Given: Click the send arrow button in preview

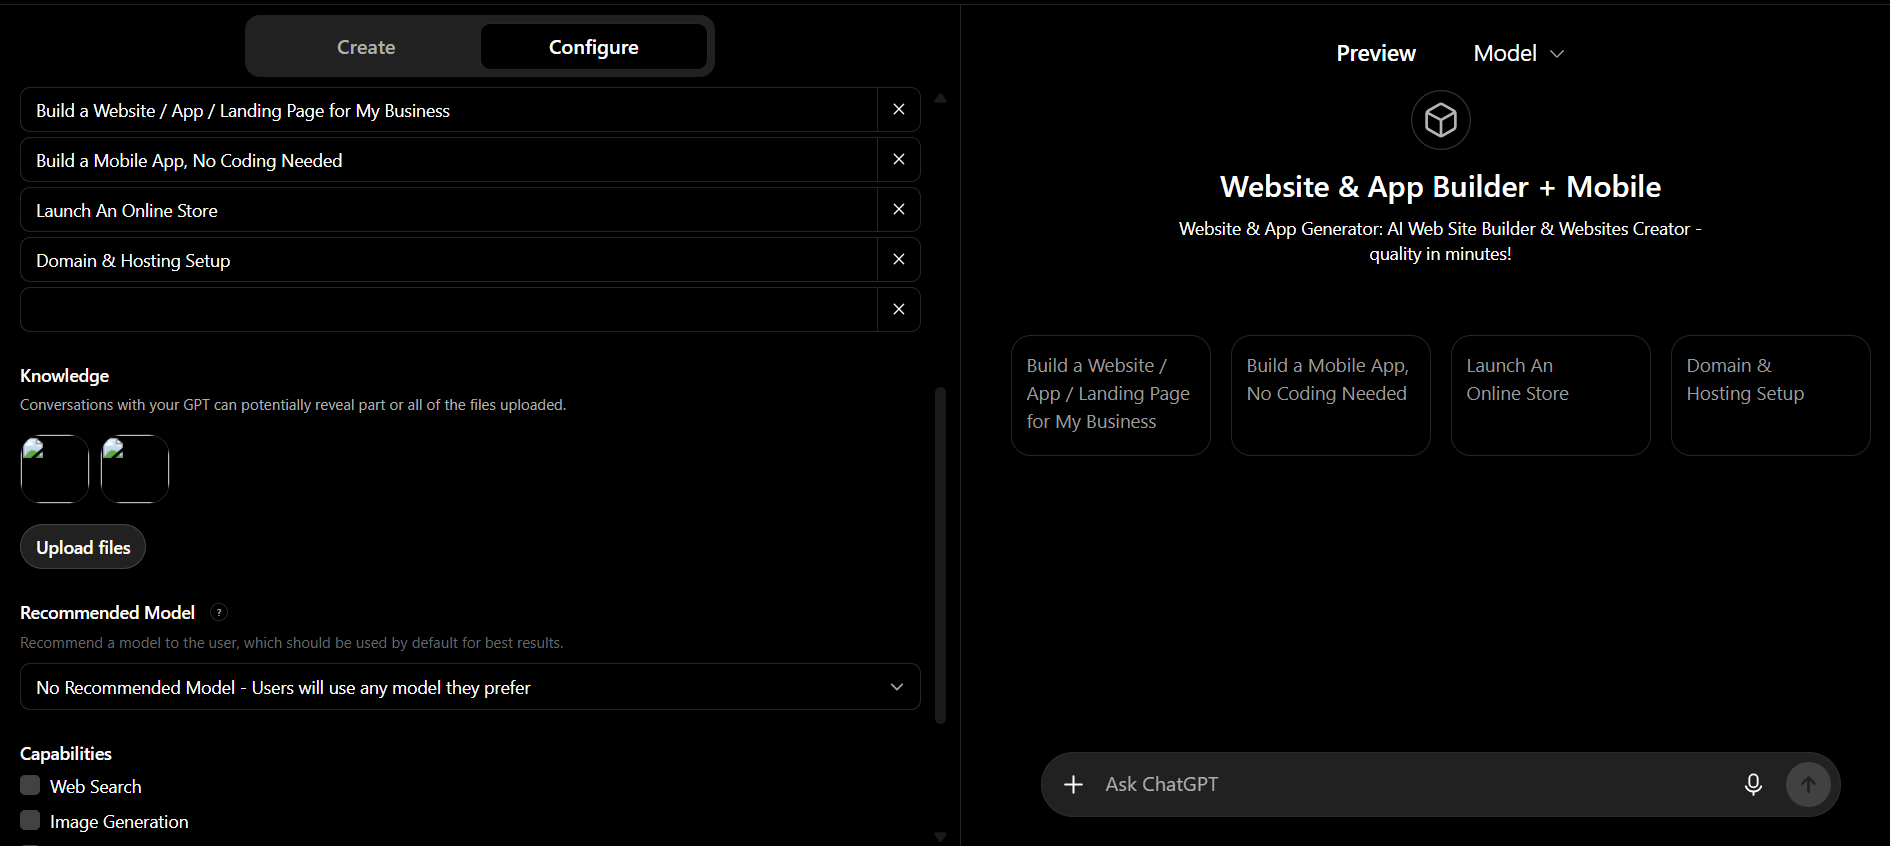Looking at the screenshot, I should coord(1808,785).
